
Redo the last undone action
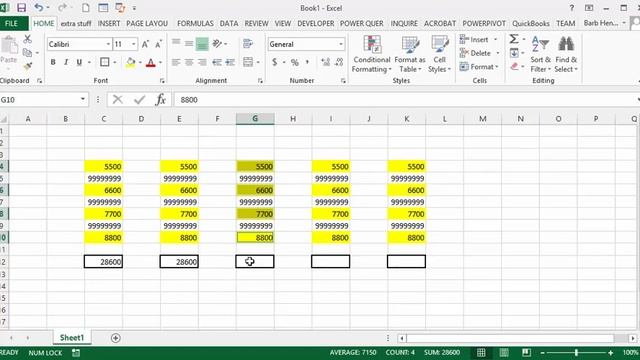(x=62, y=8)
